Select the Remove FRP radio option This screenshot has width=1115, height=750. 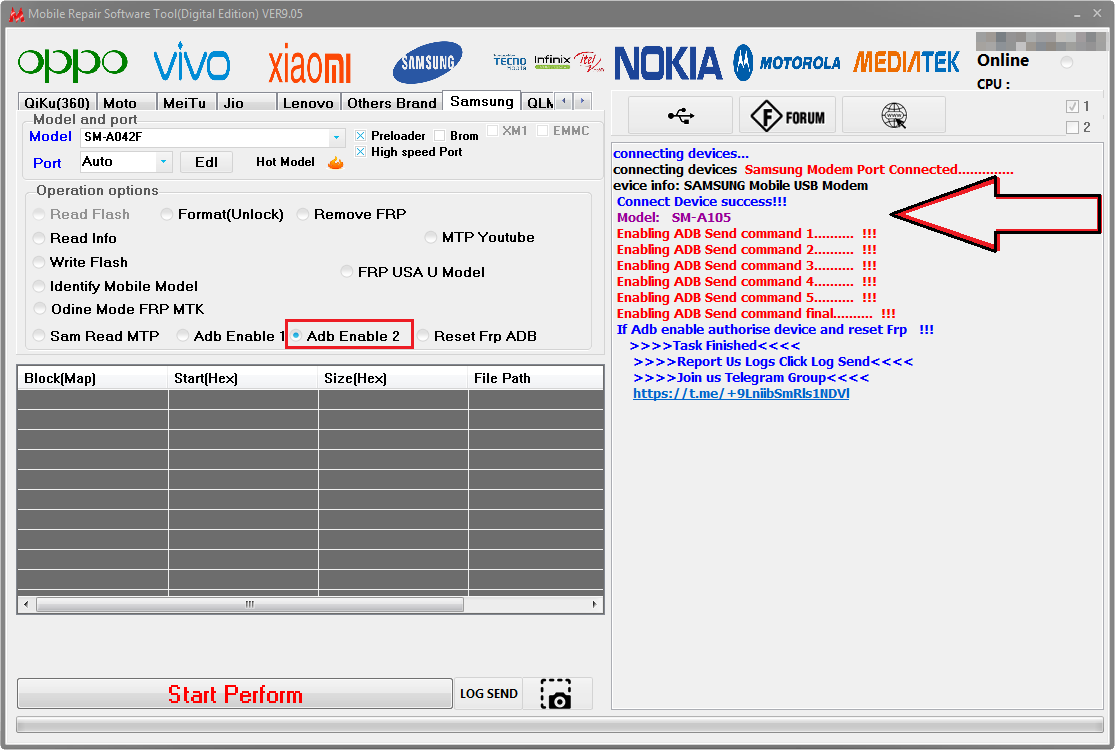(x=303, y=214)
